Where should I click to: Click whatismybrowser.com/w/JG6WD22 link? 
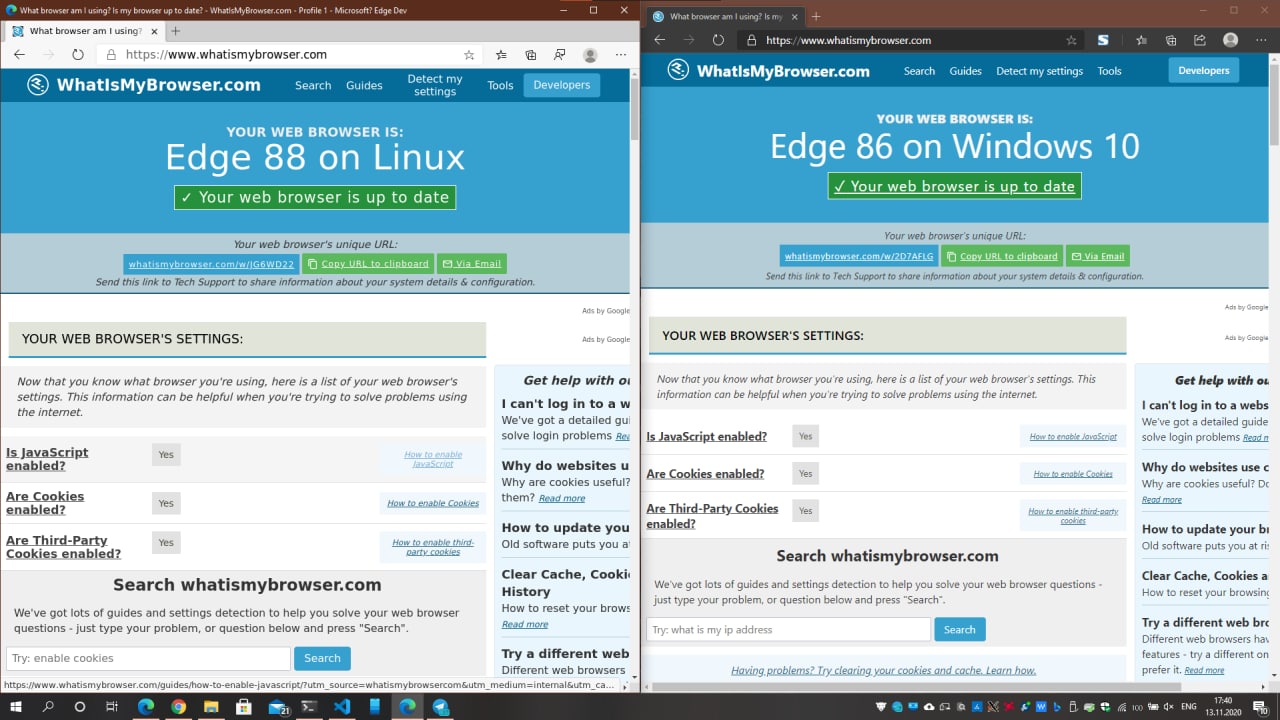coord(211,264)
